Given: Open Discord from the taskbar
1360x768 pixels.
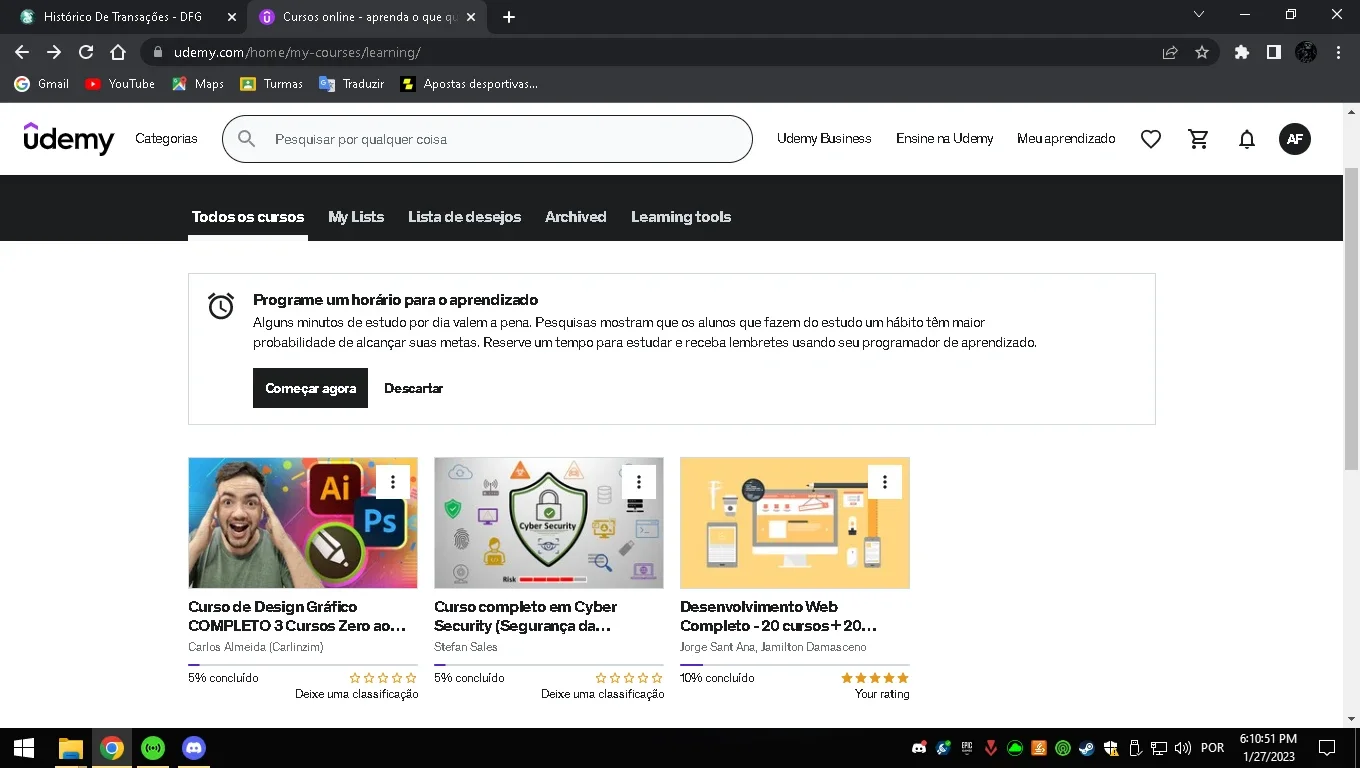Looking at the screenshot, I should 194,748.
